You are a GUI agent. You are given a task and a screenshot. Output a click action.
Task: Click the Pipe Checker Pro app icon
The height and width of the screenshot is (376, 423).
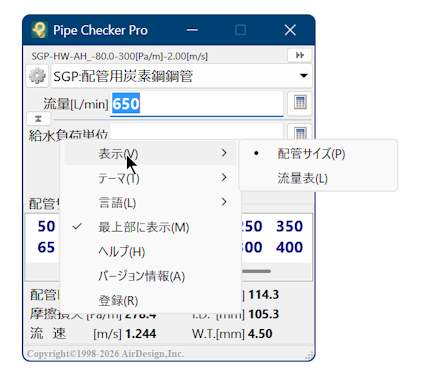click(x=39, y=30)
